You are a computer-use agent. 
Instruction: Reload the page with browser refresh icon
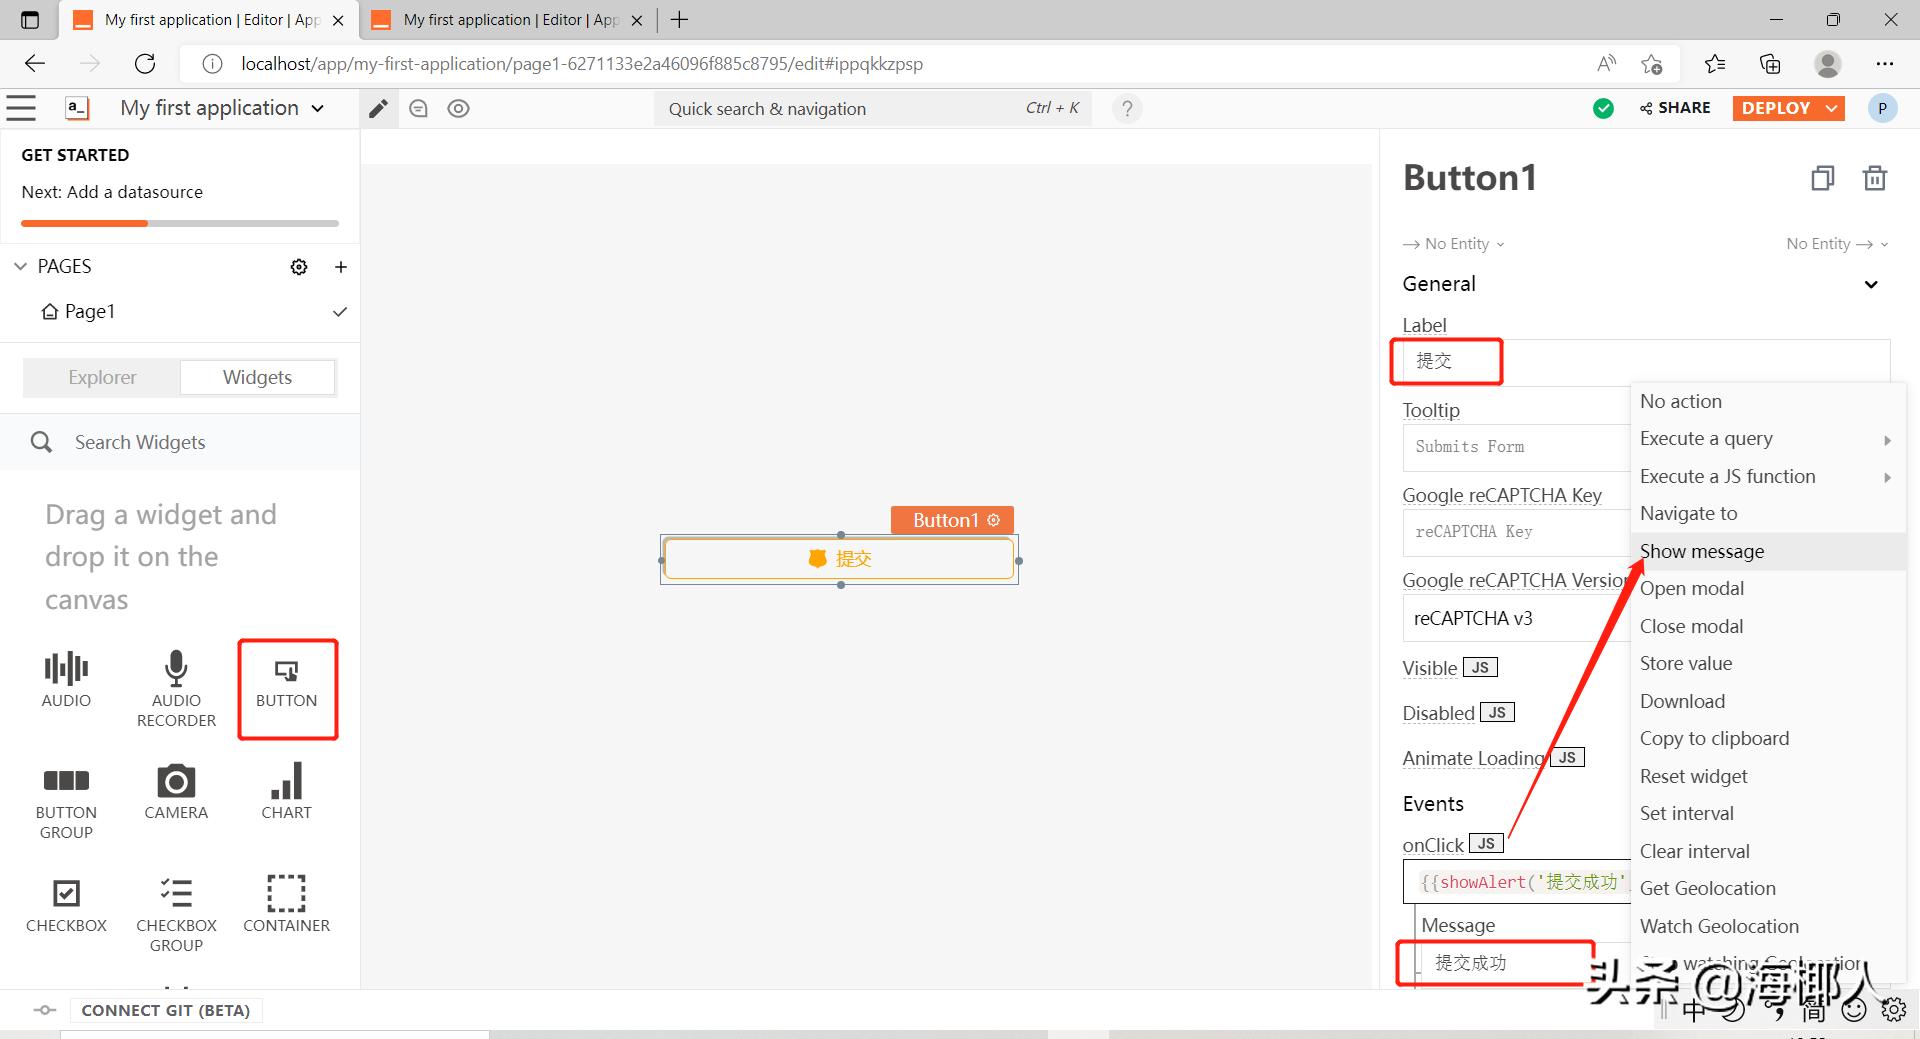click(145, 64)
